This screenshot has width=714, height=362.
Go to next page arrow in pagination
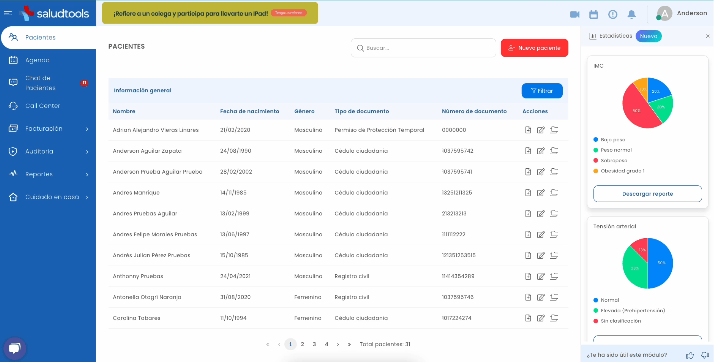tap(337, 344)
